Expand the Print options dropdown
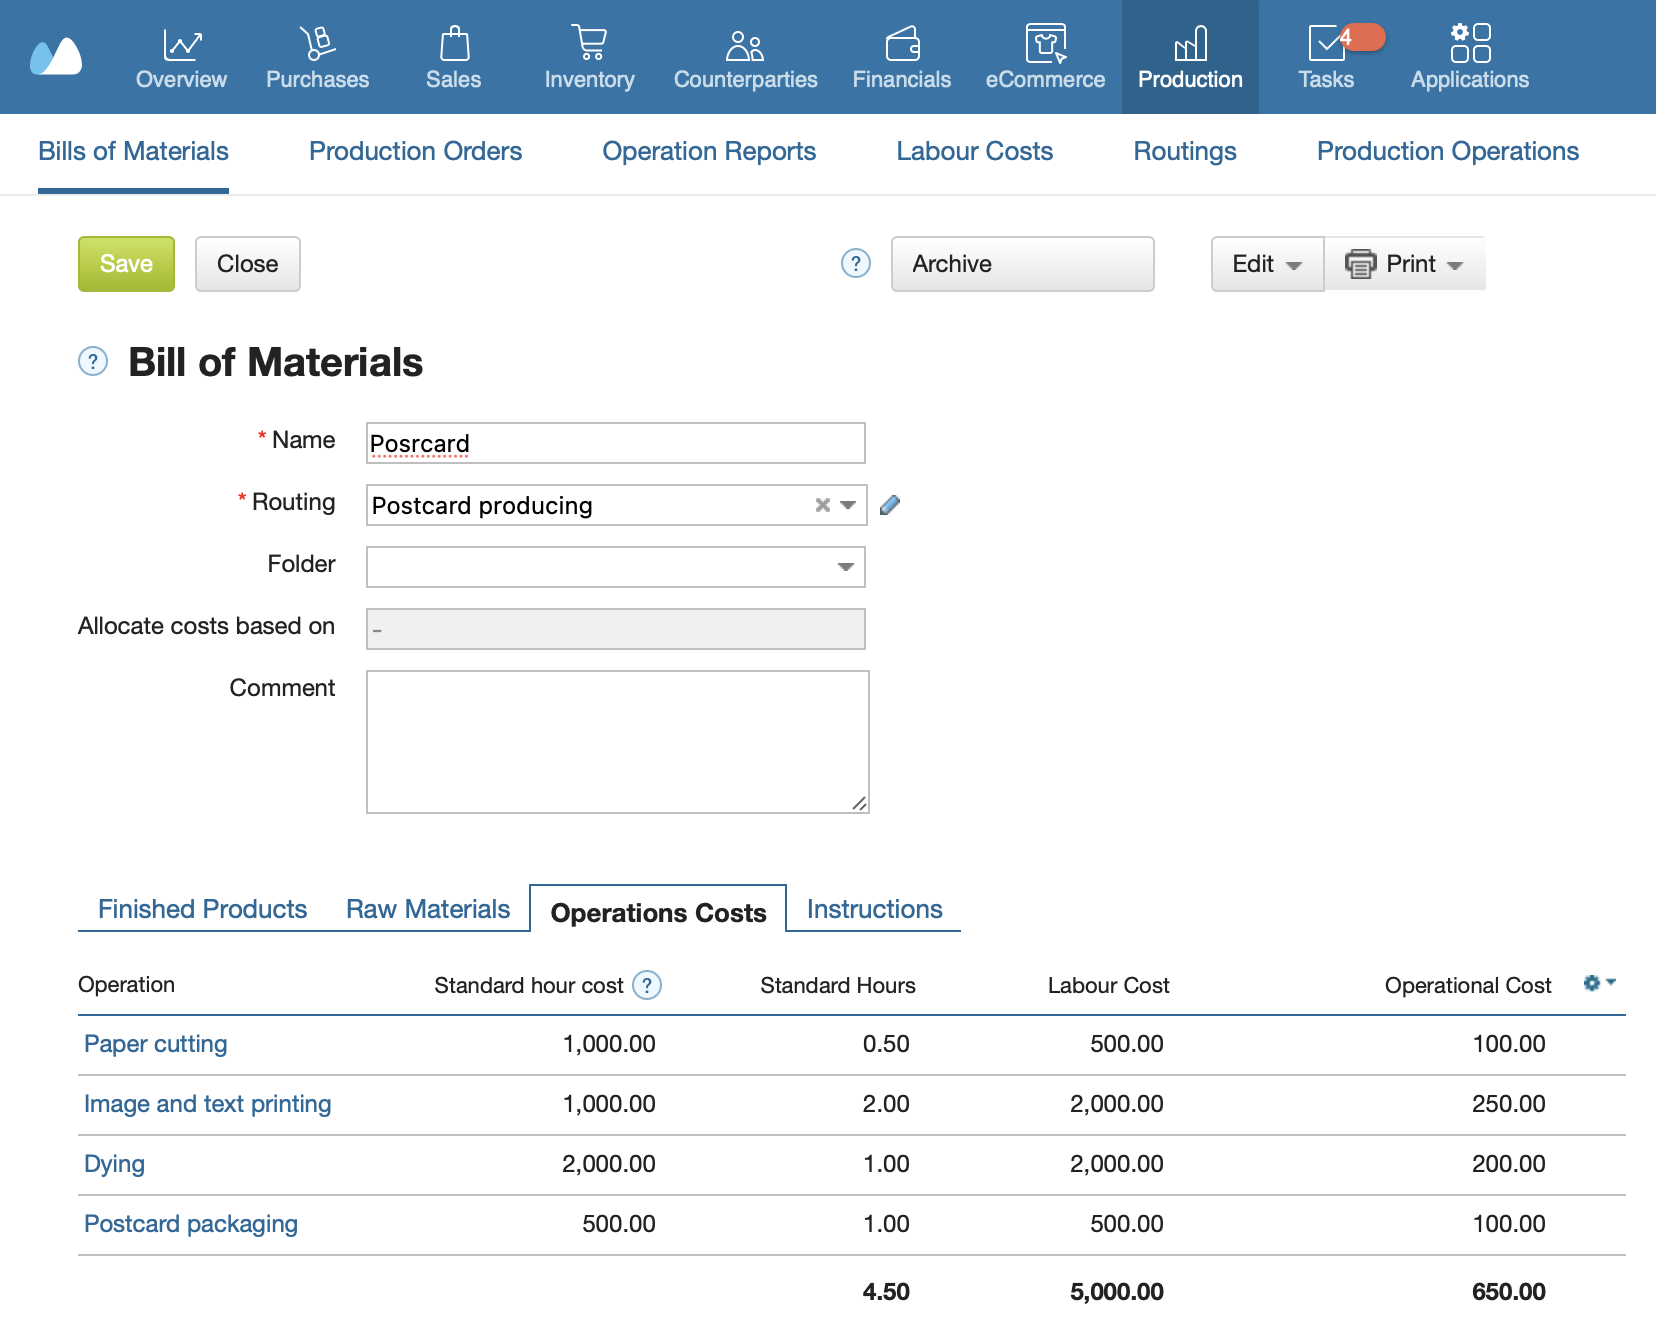 coord(1405,264)
